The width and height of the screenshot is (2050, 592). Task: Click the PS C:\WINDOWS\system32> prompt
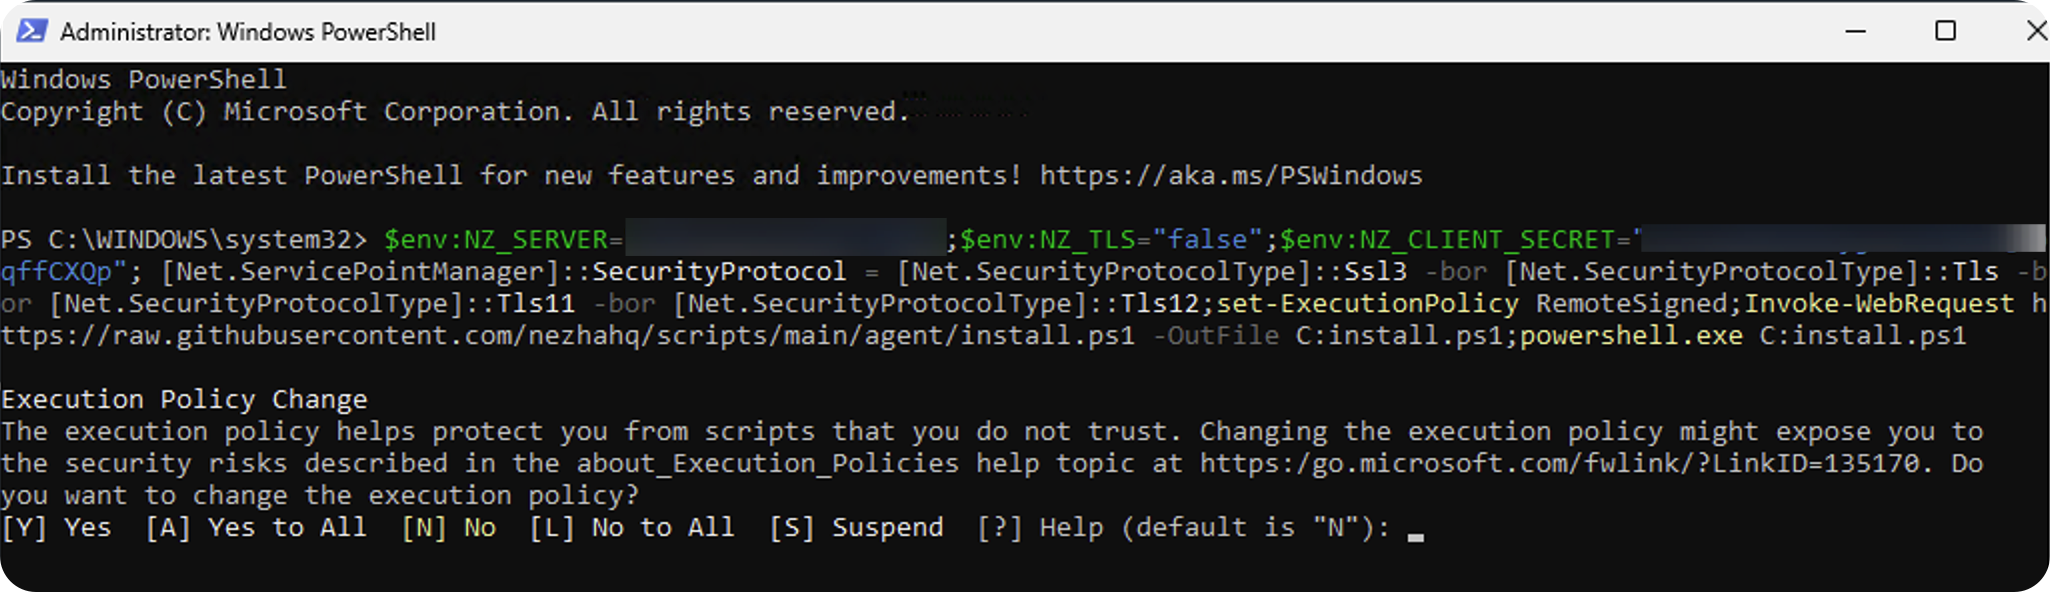[184, 240]
